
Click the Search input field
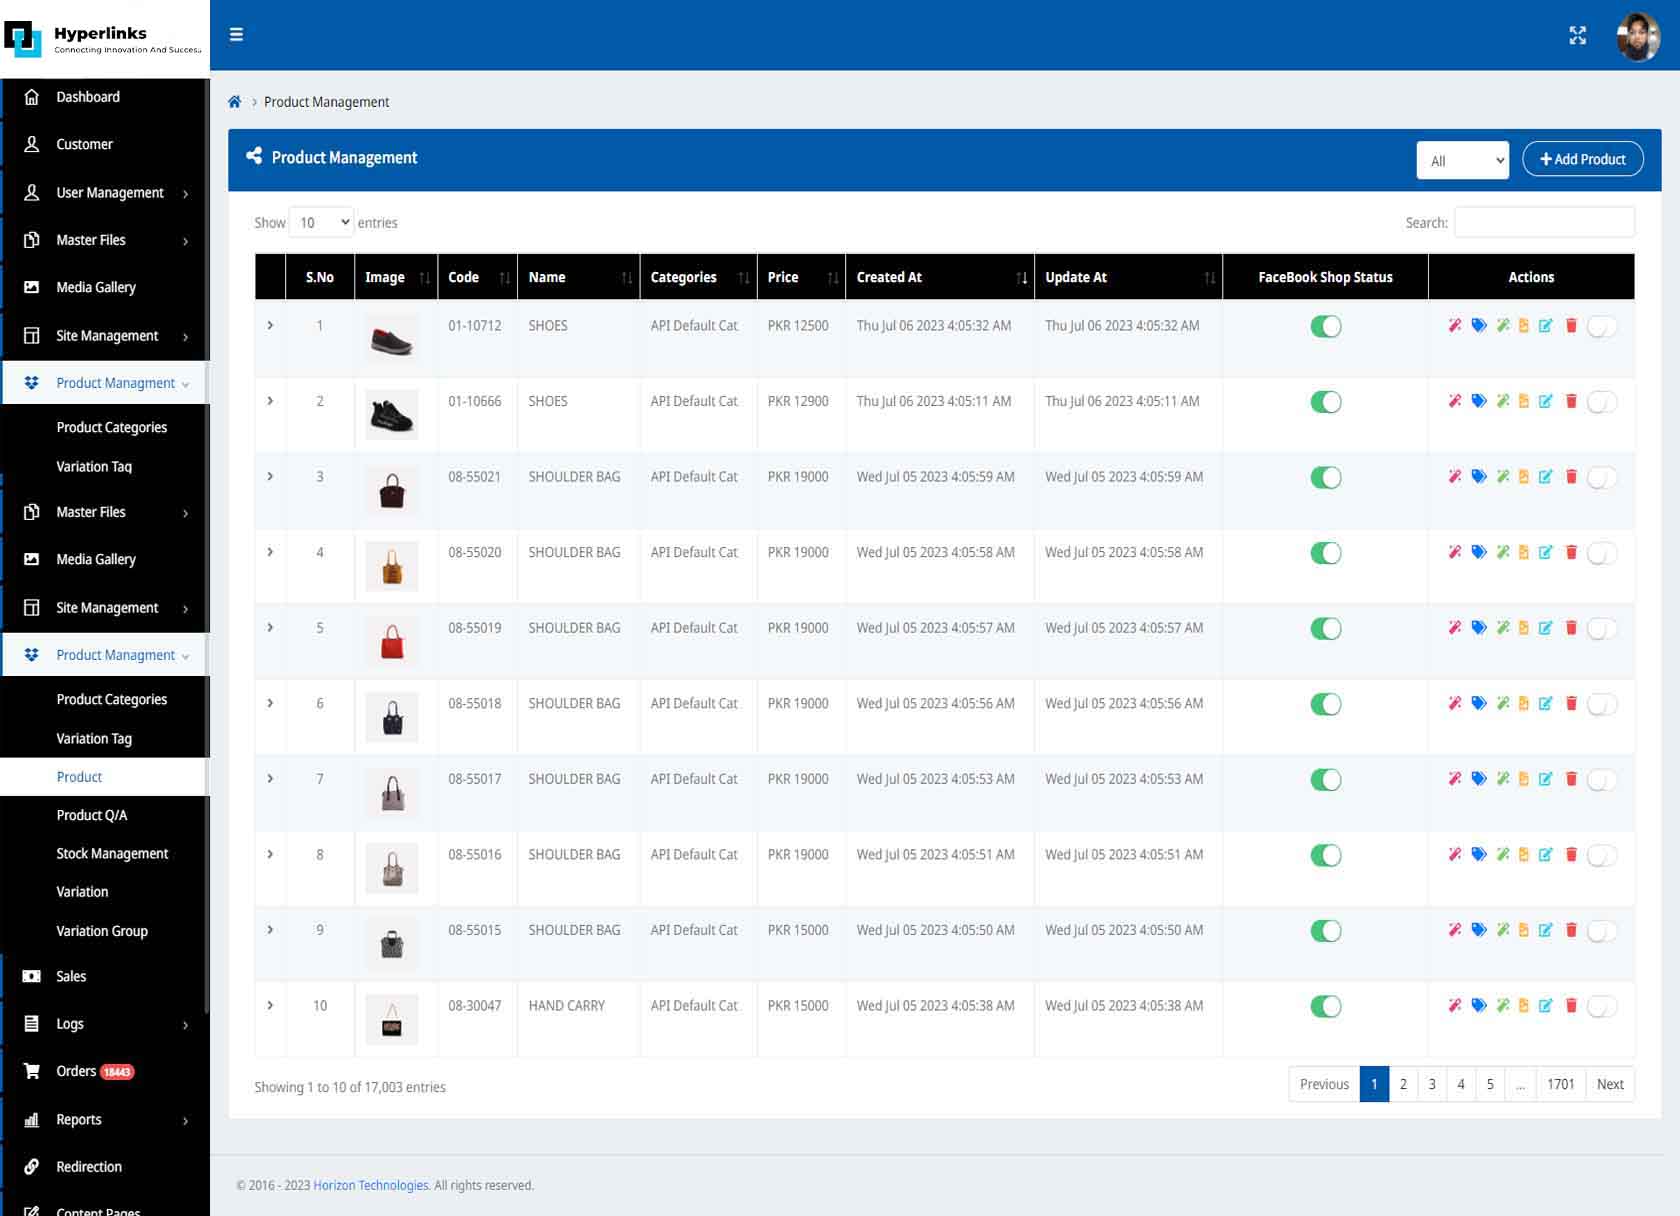pyautogui.click(x=1544, y=222)
